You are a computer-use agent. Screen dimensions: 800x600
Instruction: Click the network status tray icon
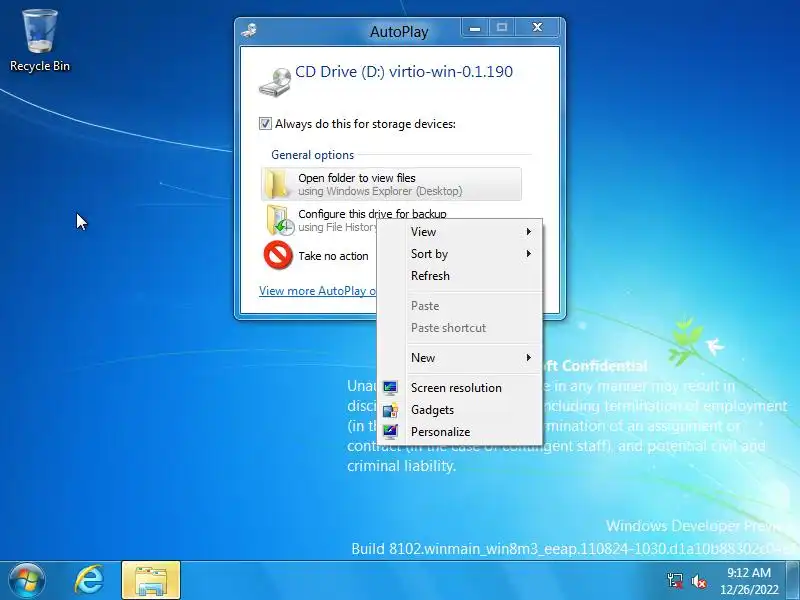(x=675, y=581)
